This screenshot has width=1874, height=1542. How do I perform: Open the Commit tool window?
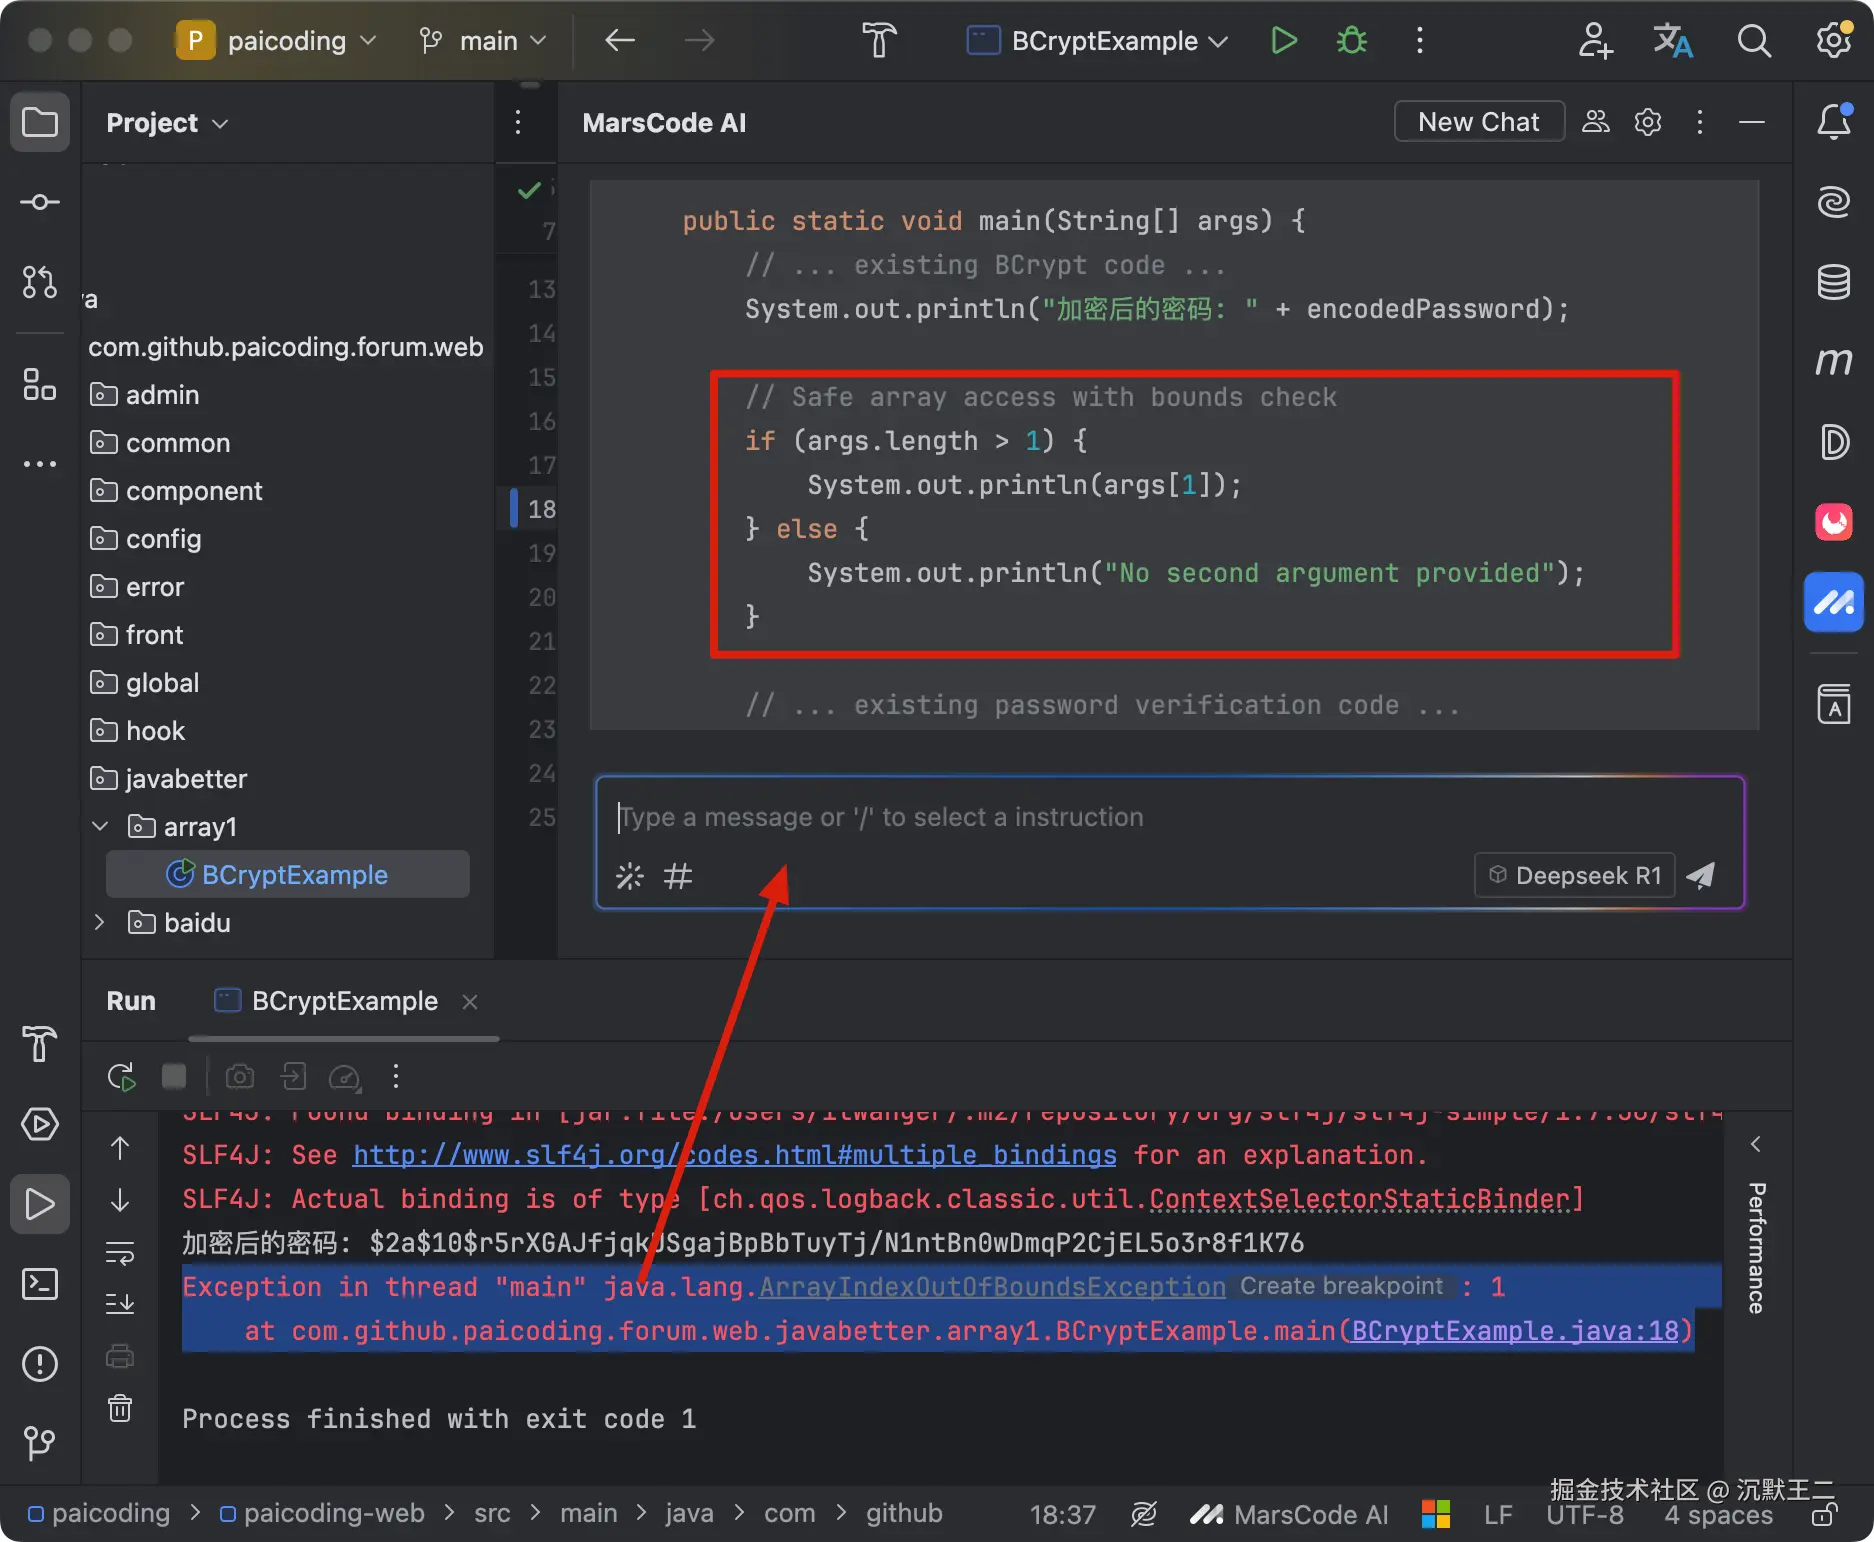click(40, 203)
